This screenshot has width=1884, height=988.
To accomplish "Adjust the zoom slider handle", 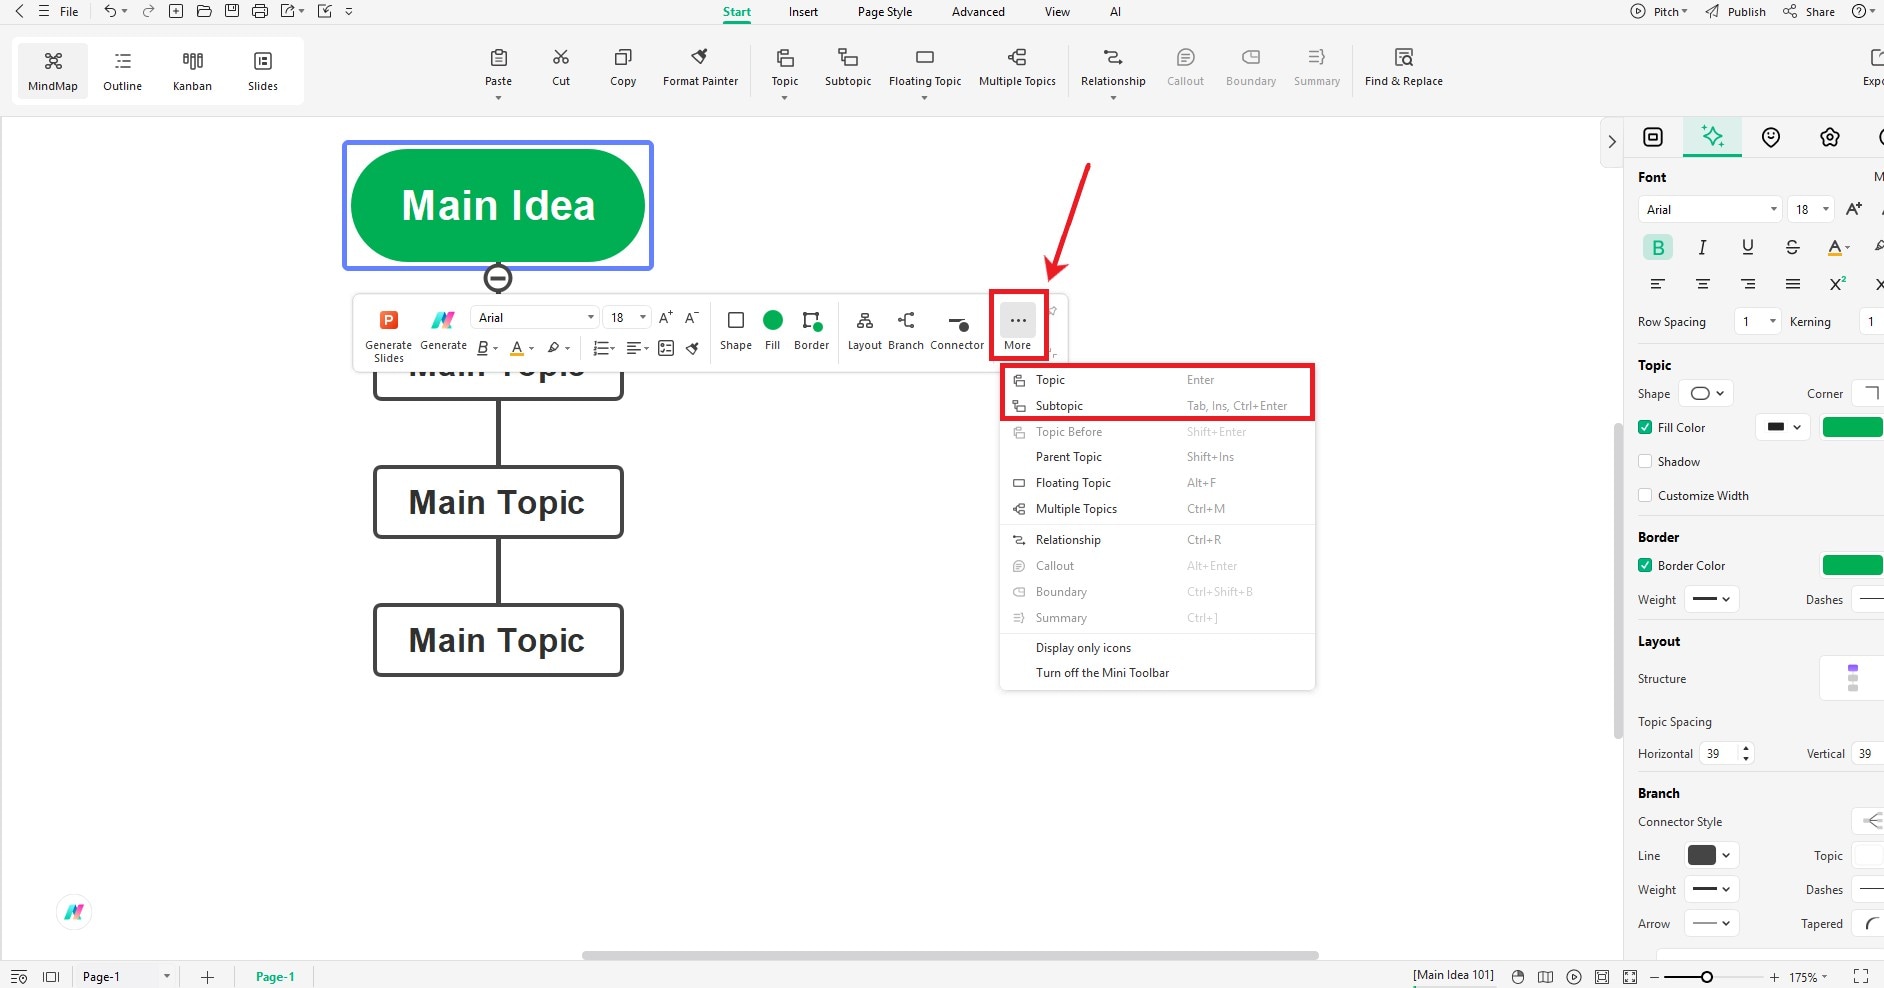I will (x=1706, y=977).
